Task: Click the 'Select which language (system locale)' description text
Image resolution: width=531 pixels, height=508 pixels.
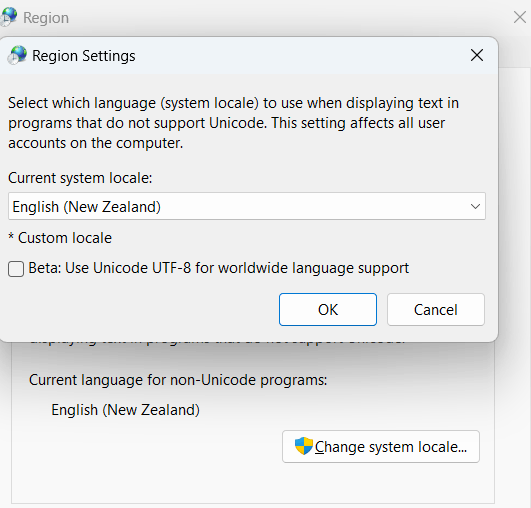Action: pos(233,123)
